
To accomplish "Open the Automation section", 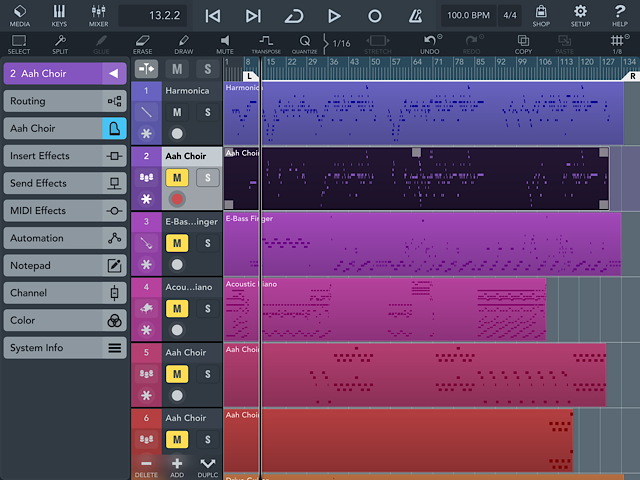I will (65, 238).
